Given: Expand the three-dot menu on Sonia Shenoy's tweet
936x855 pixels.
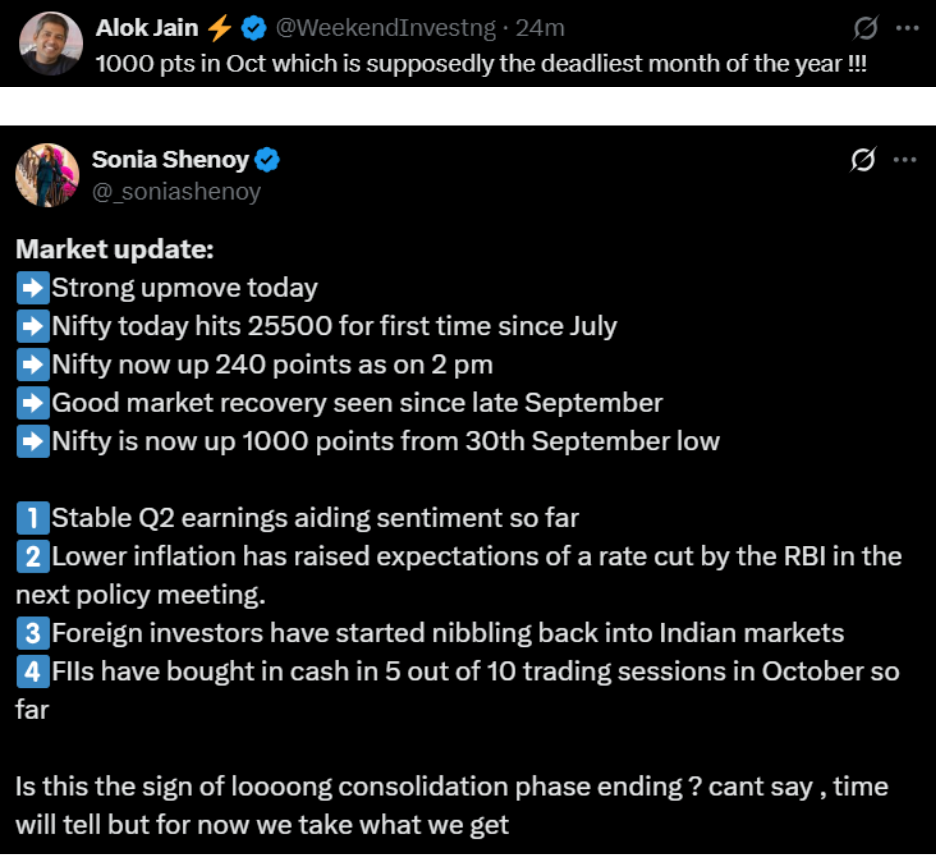Looking at the screenshot, I should click(x=905, y=159).
